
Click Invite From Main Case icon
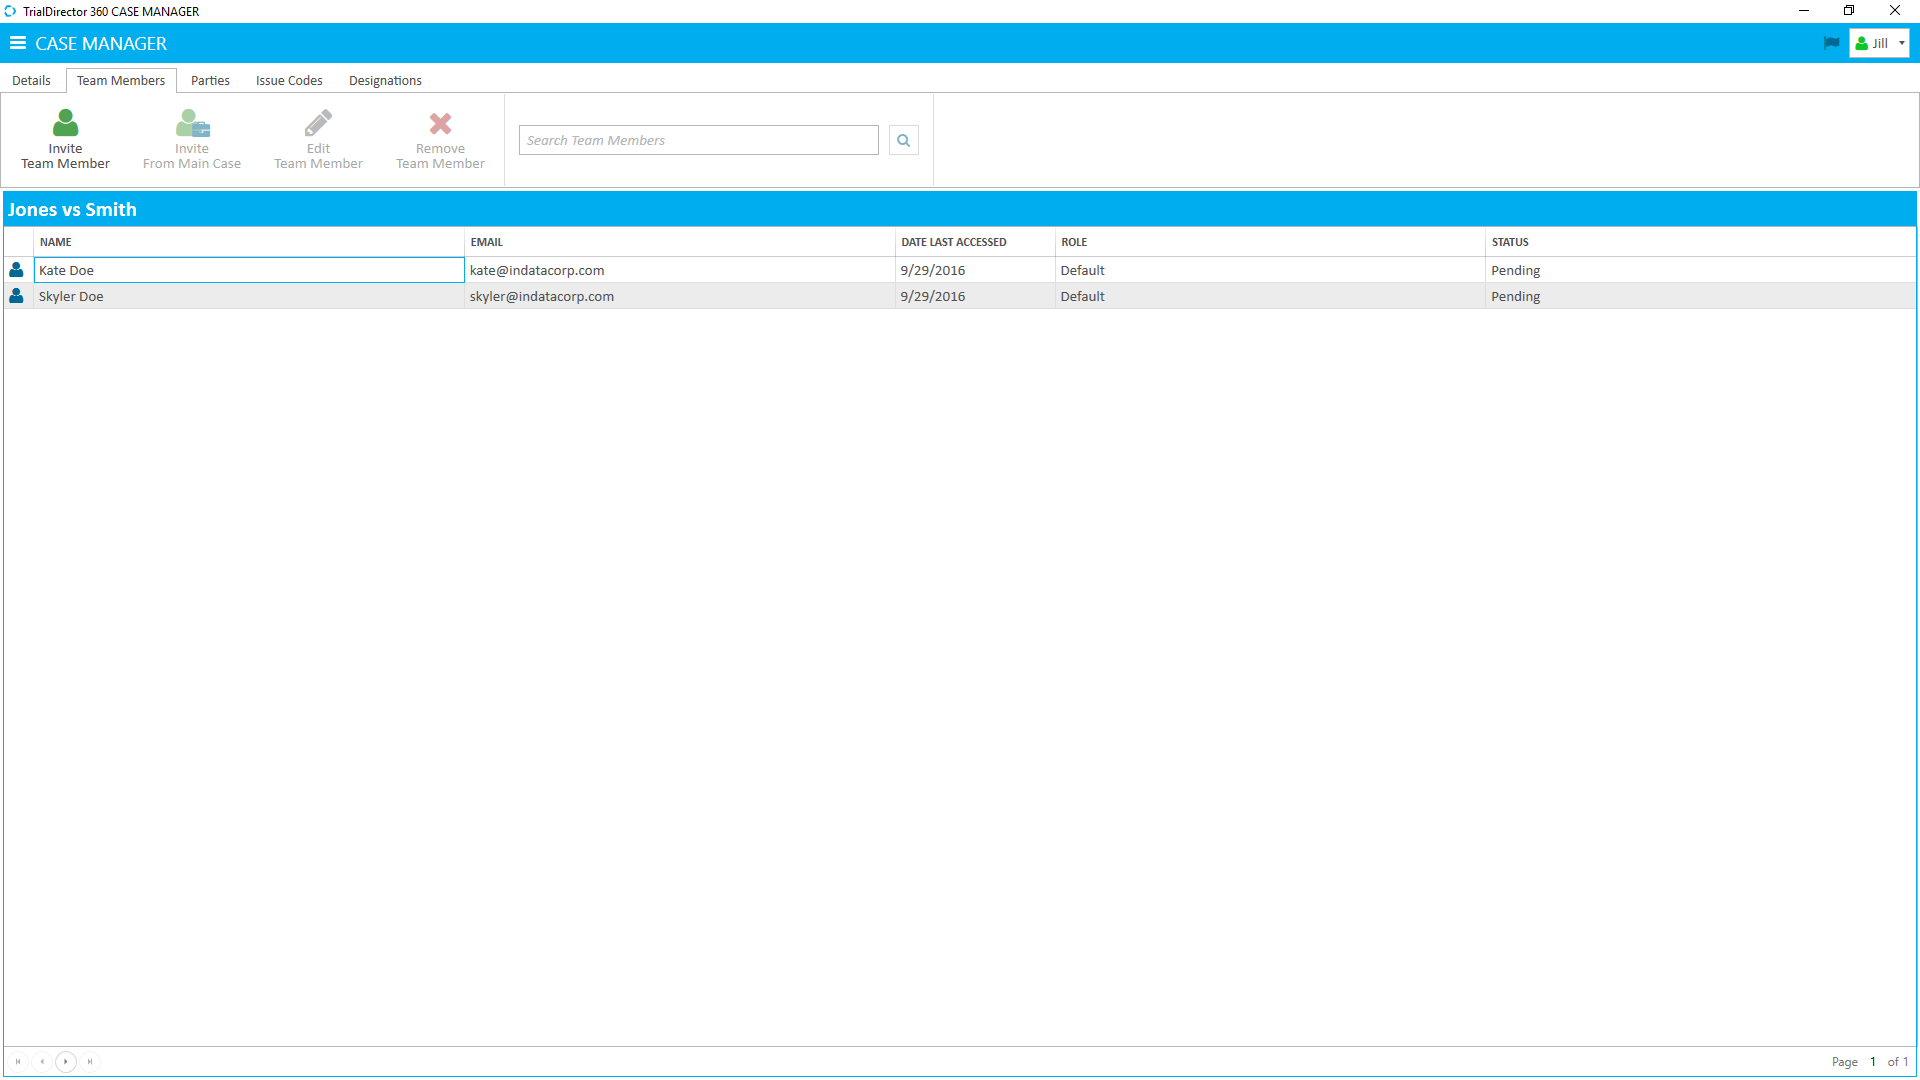tap(192, 123)
